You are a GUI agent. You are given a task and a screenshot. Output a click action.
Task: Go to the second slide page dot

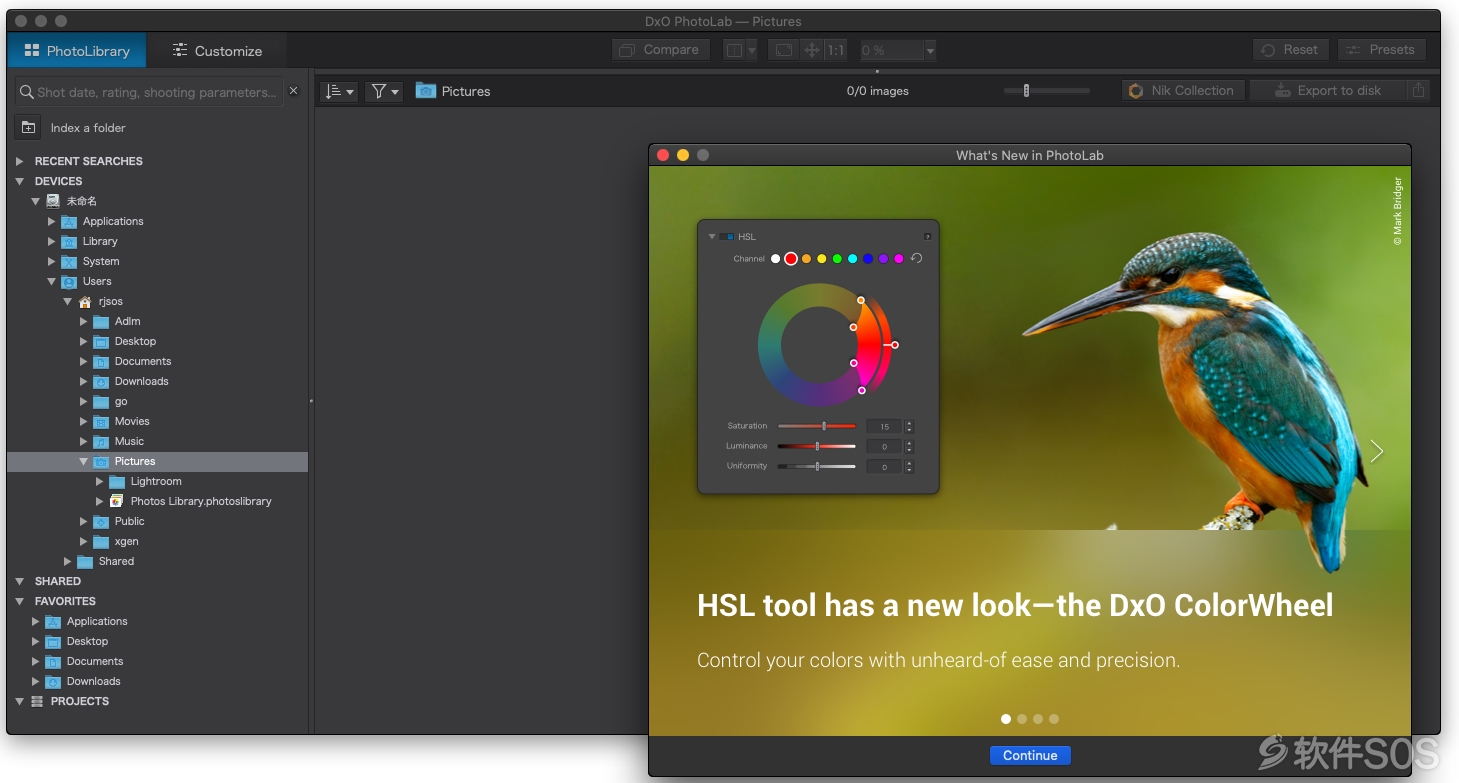1022,718
